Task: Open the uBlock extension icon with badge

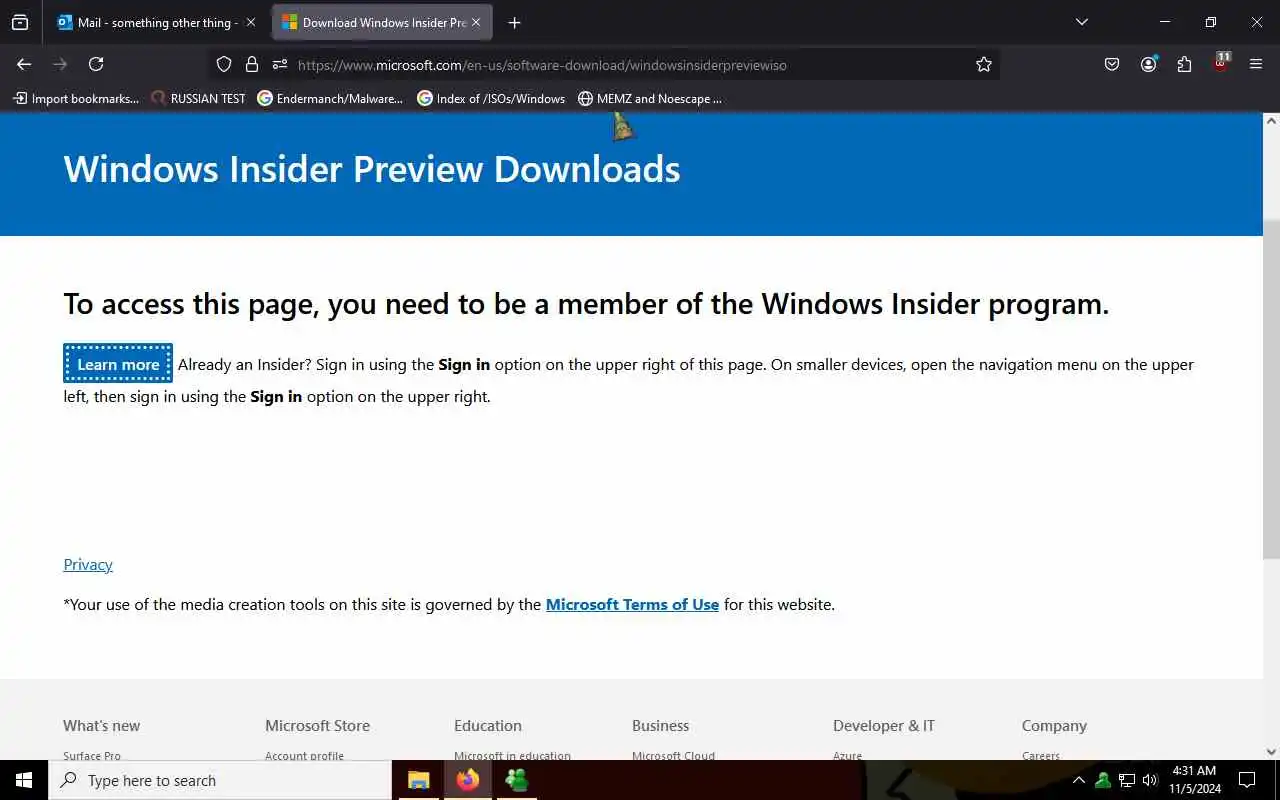Action: [1221, 62]
